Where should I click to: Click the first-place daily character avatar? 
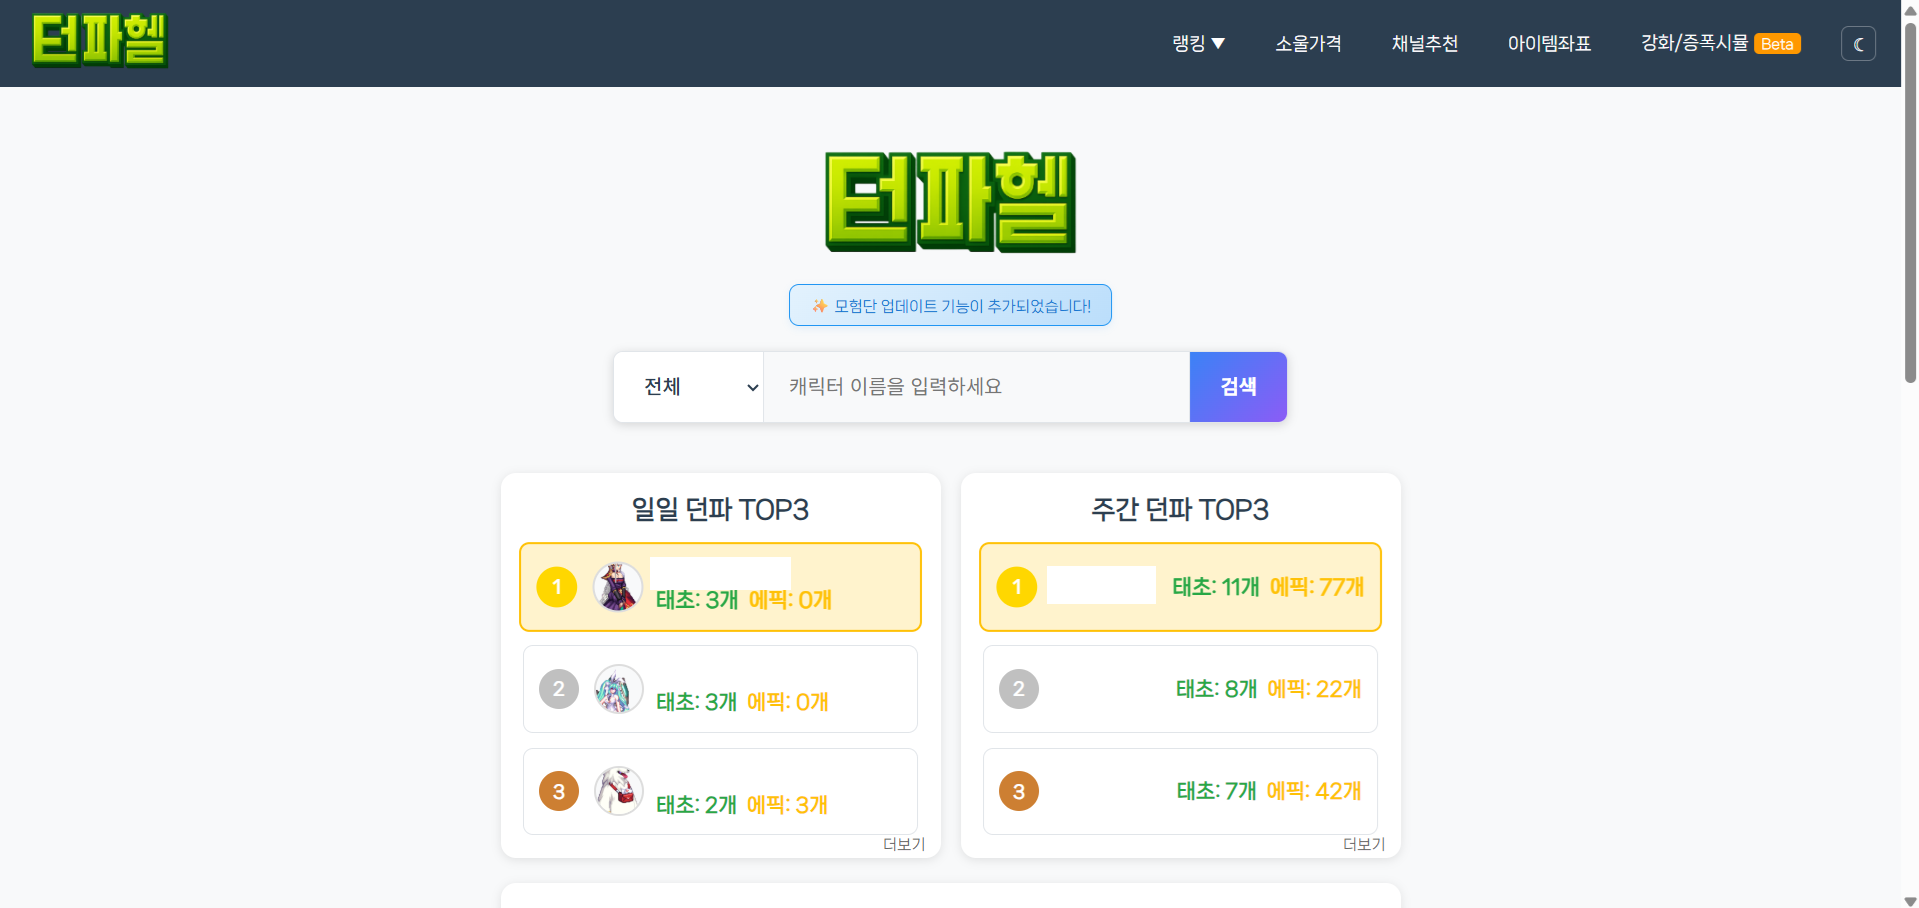pos(618,587)
